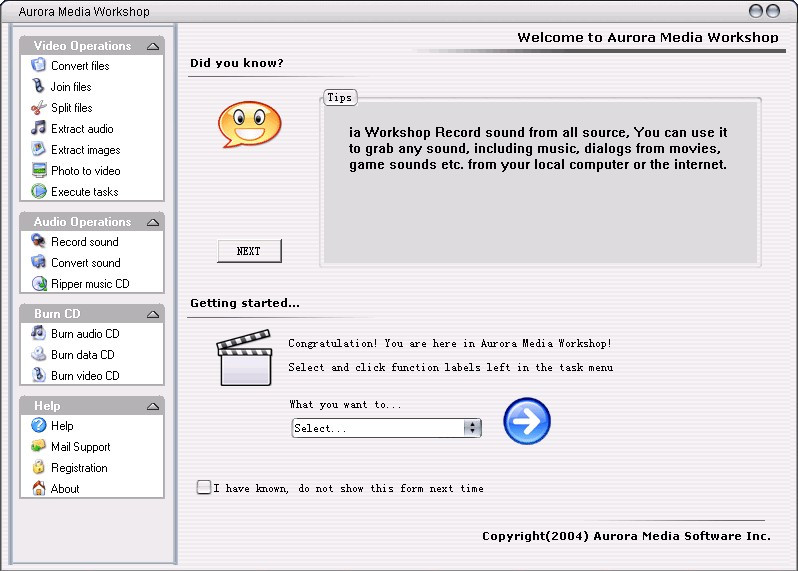Open Record sound label

[84, 242]
